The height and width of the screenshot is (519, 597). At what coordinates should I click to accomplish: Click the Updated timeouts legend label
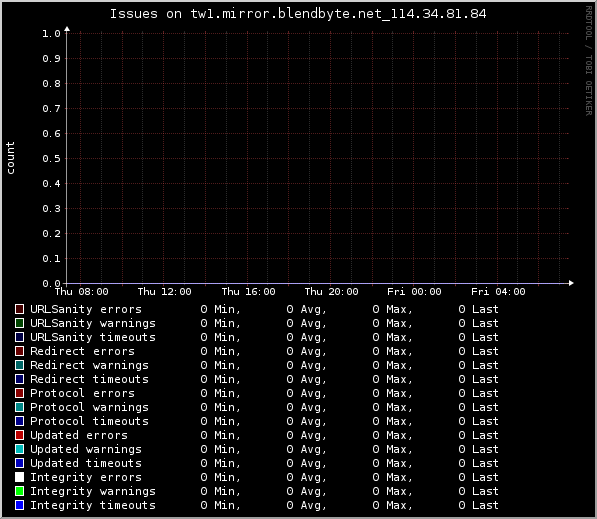[x=86, y=463]
